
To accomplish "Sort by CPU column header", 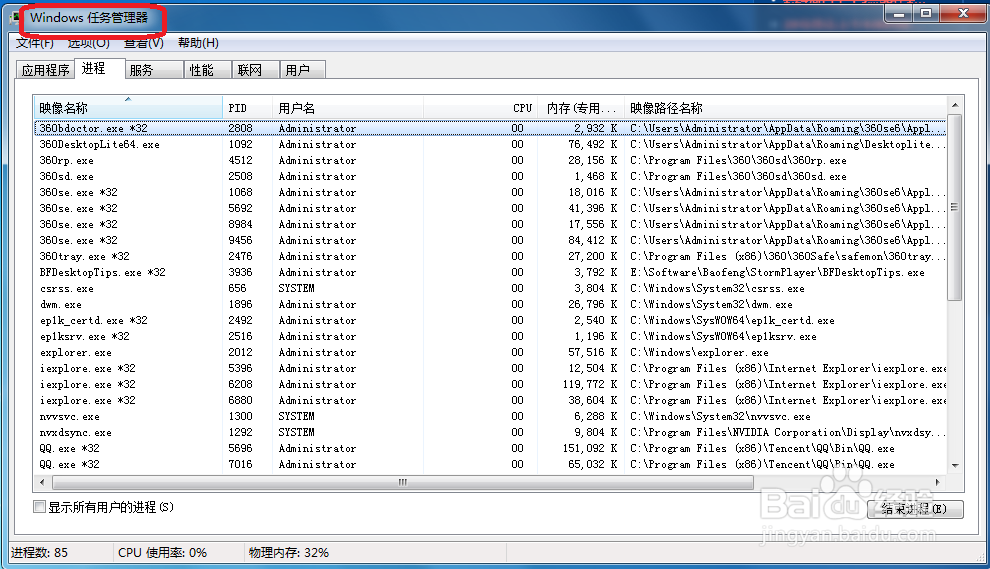I will coord(480,108).
